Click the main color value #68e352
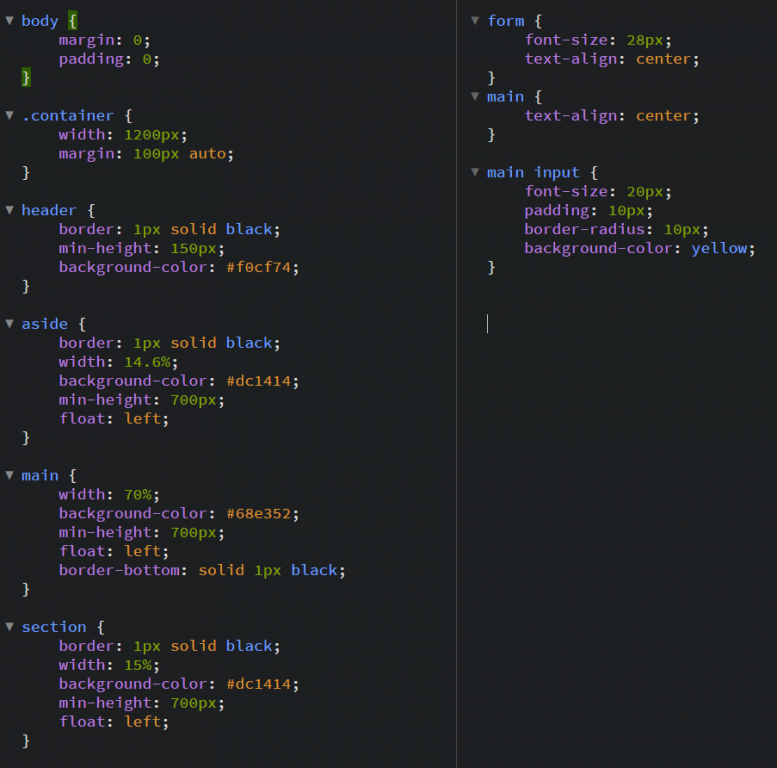The image size is (777, 768). point(259,514)
